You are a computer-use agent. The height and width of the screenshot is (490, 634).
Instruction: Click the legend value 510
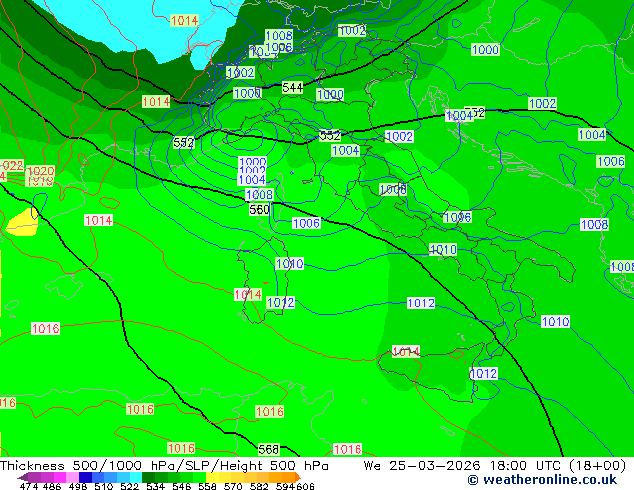[x=104, y=486]
